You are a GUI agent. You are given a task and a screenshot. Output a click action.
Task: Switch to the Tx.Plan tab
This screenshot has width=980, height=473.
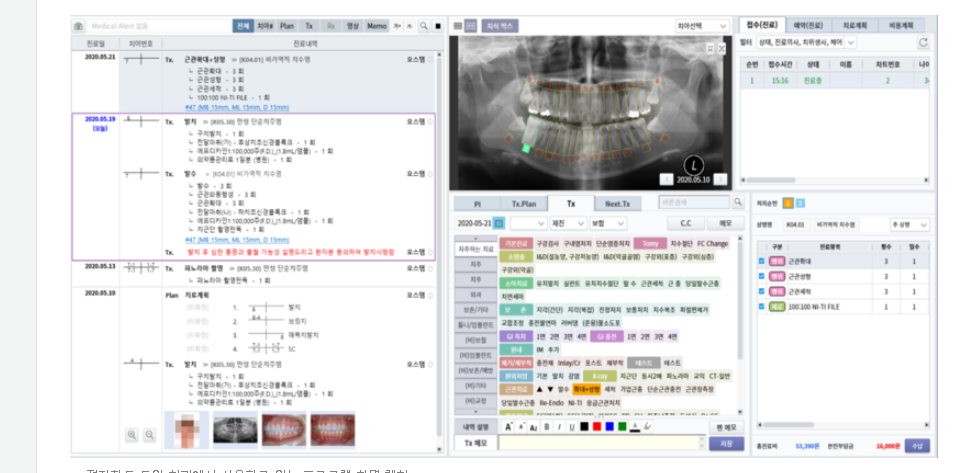(524, 204)
